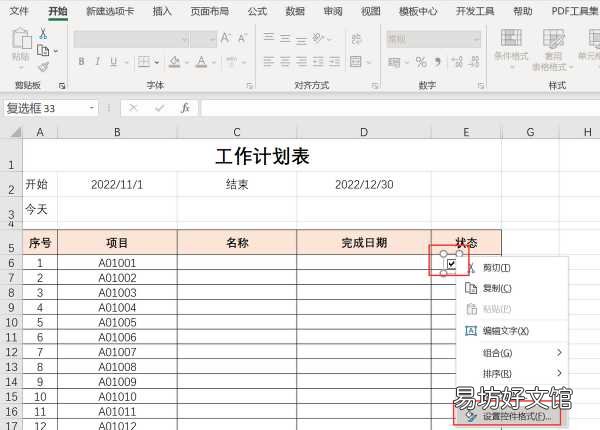Click the decrease indent icon
The height and width of the screenshot is (430, 600).
click(x=318, y=61)
